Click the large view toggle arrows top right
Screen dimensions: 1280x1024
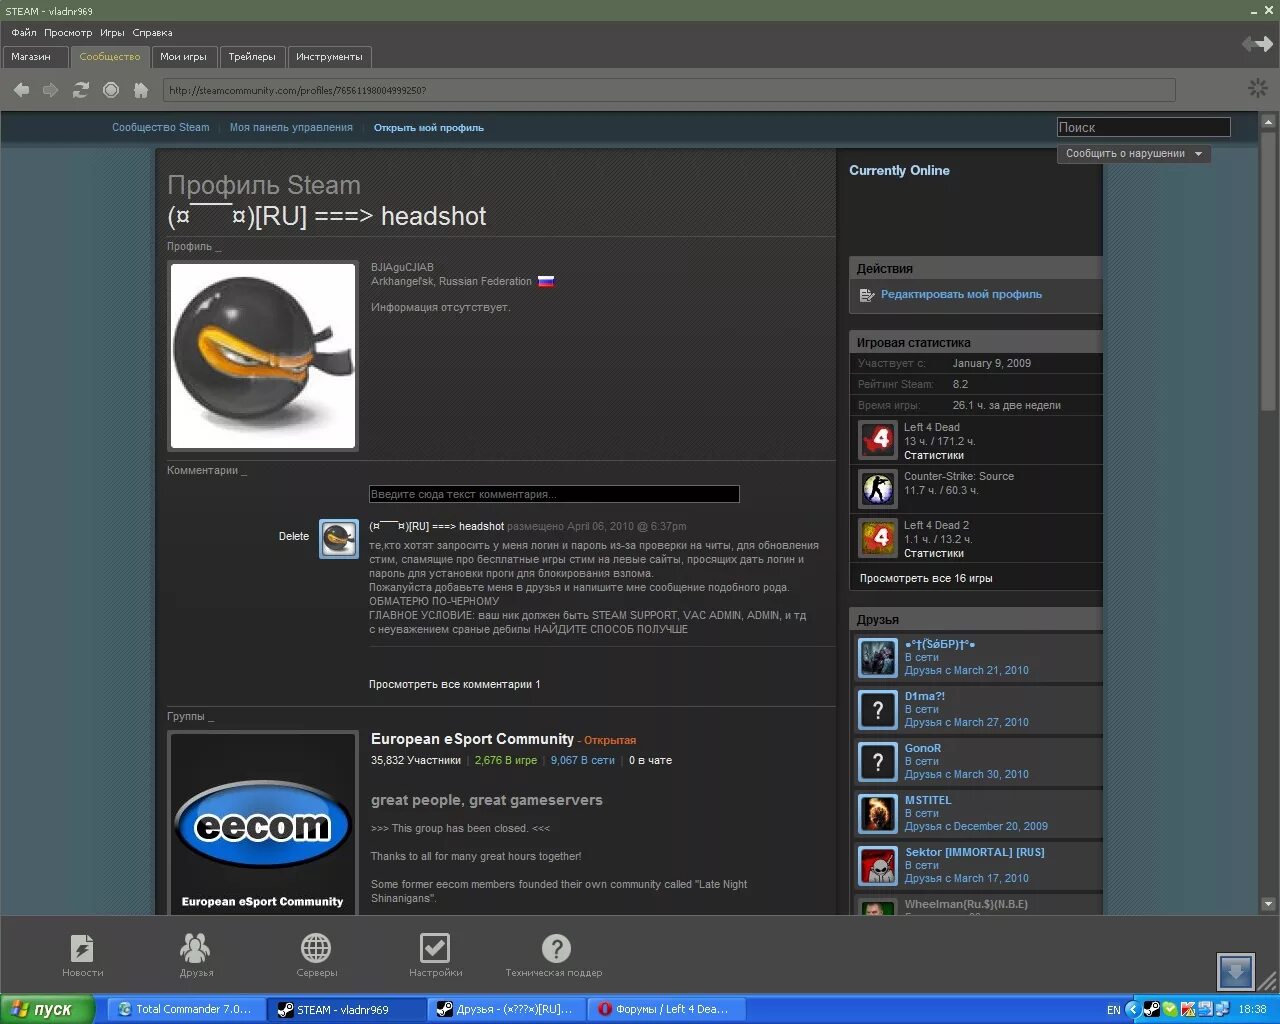[1257, 43]
